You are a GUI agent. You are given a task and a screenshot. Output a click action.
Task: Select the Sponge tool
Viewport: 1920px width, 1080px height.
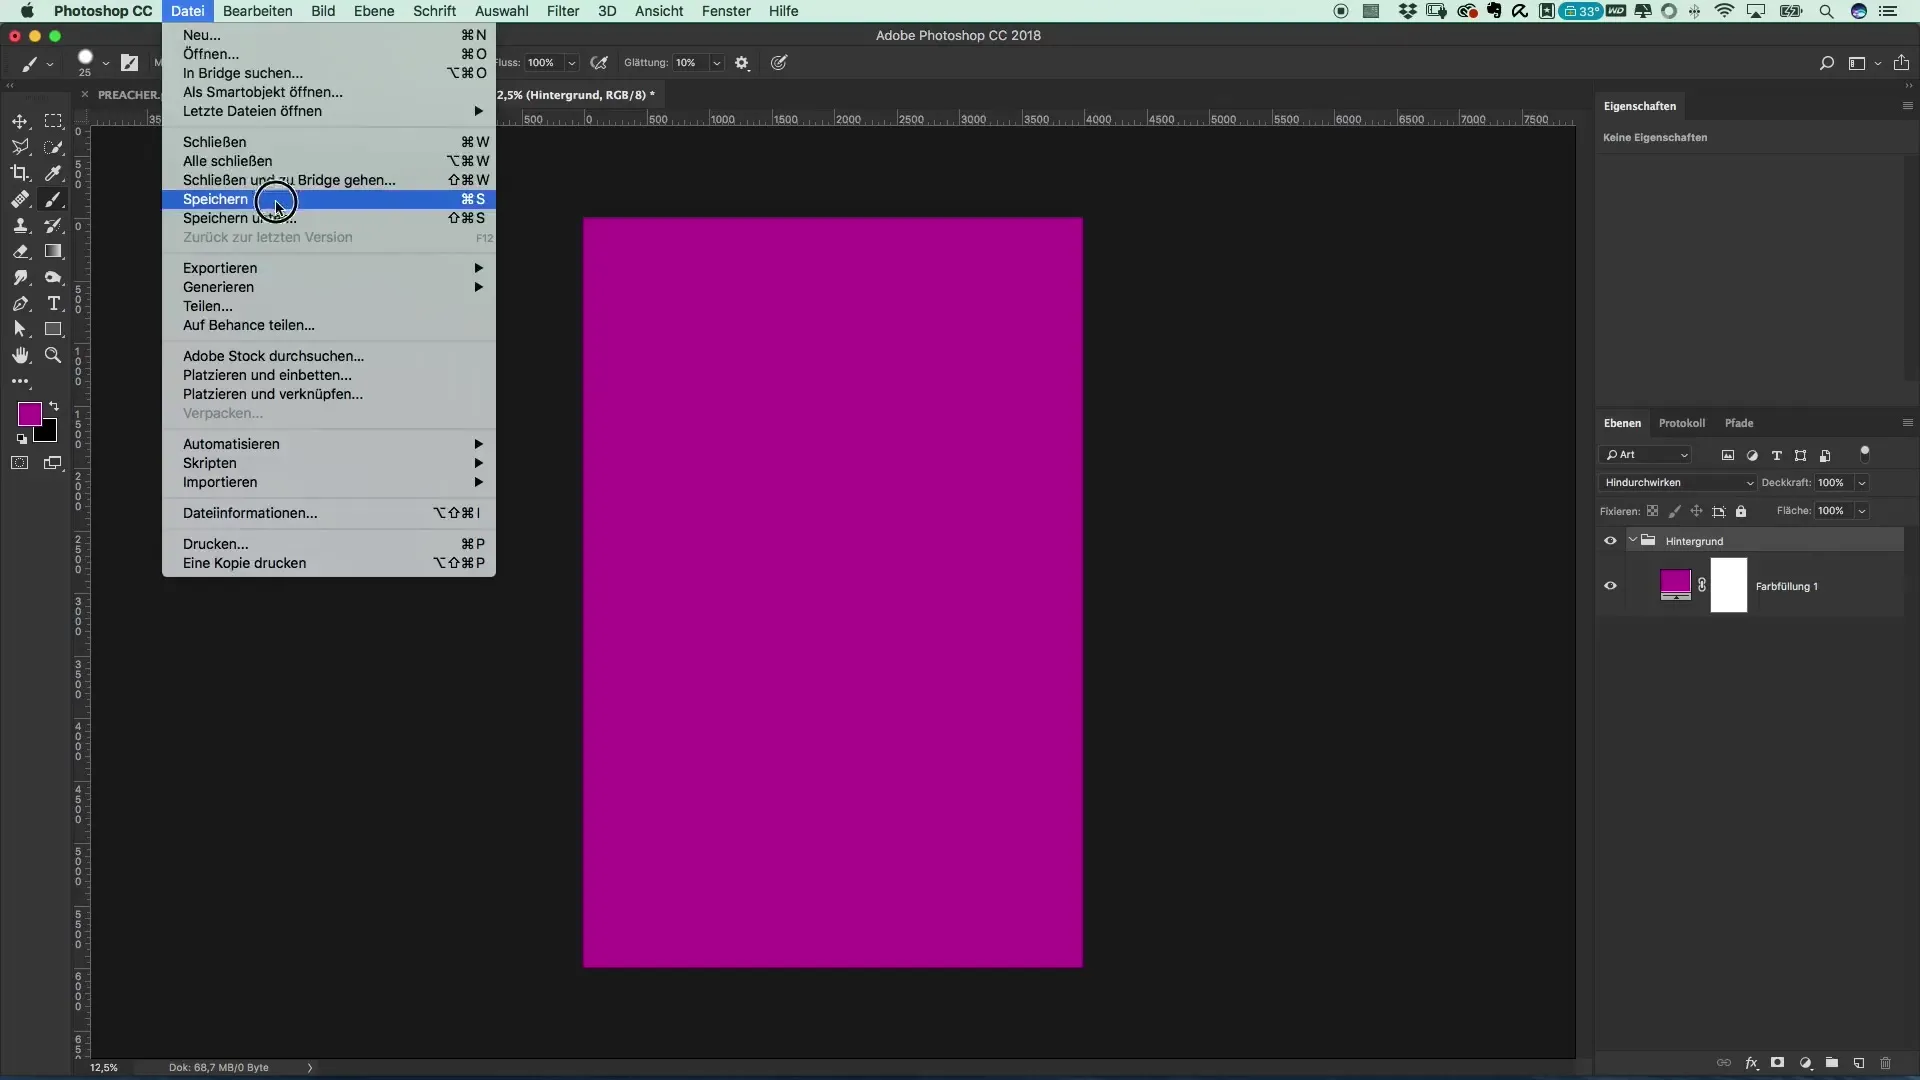53,278
